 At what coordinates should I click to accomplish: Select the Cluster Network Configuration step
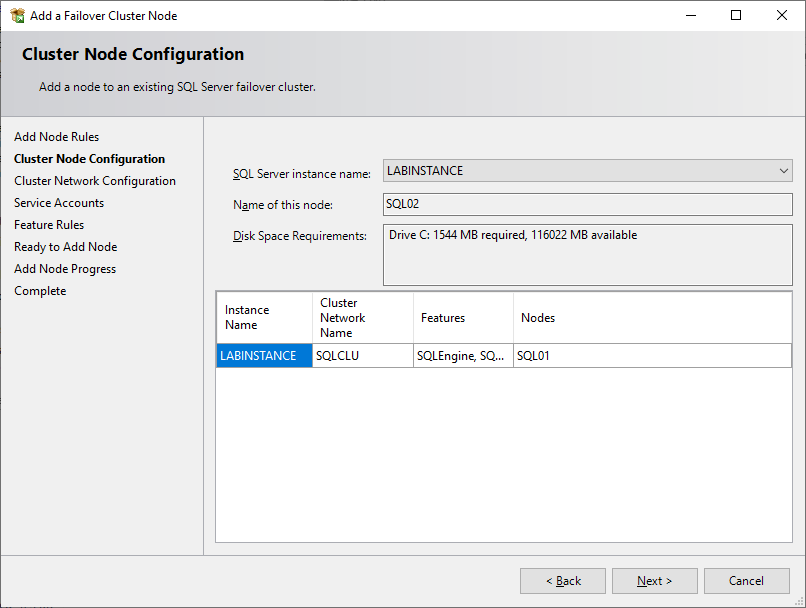coord(95,181)
